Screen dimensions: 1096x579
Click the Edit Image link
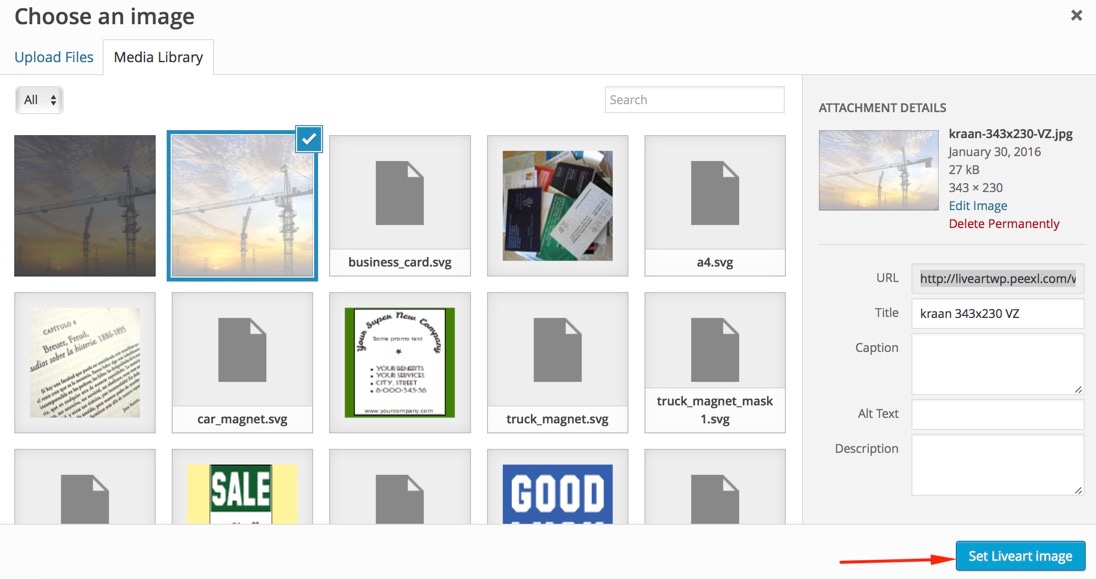[x=977, y=206]
